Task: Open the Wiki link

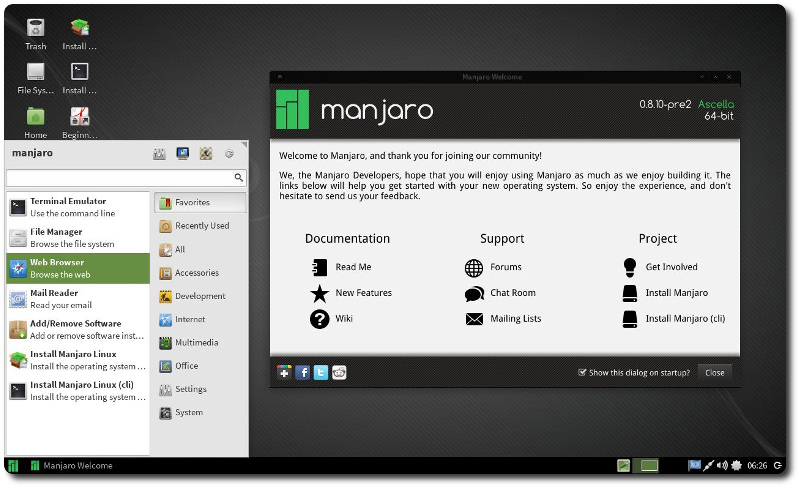Action: tap(332, 319)
